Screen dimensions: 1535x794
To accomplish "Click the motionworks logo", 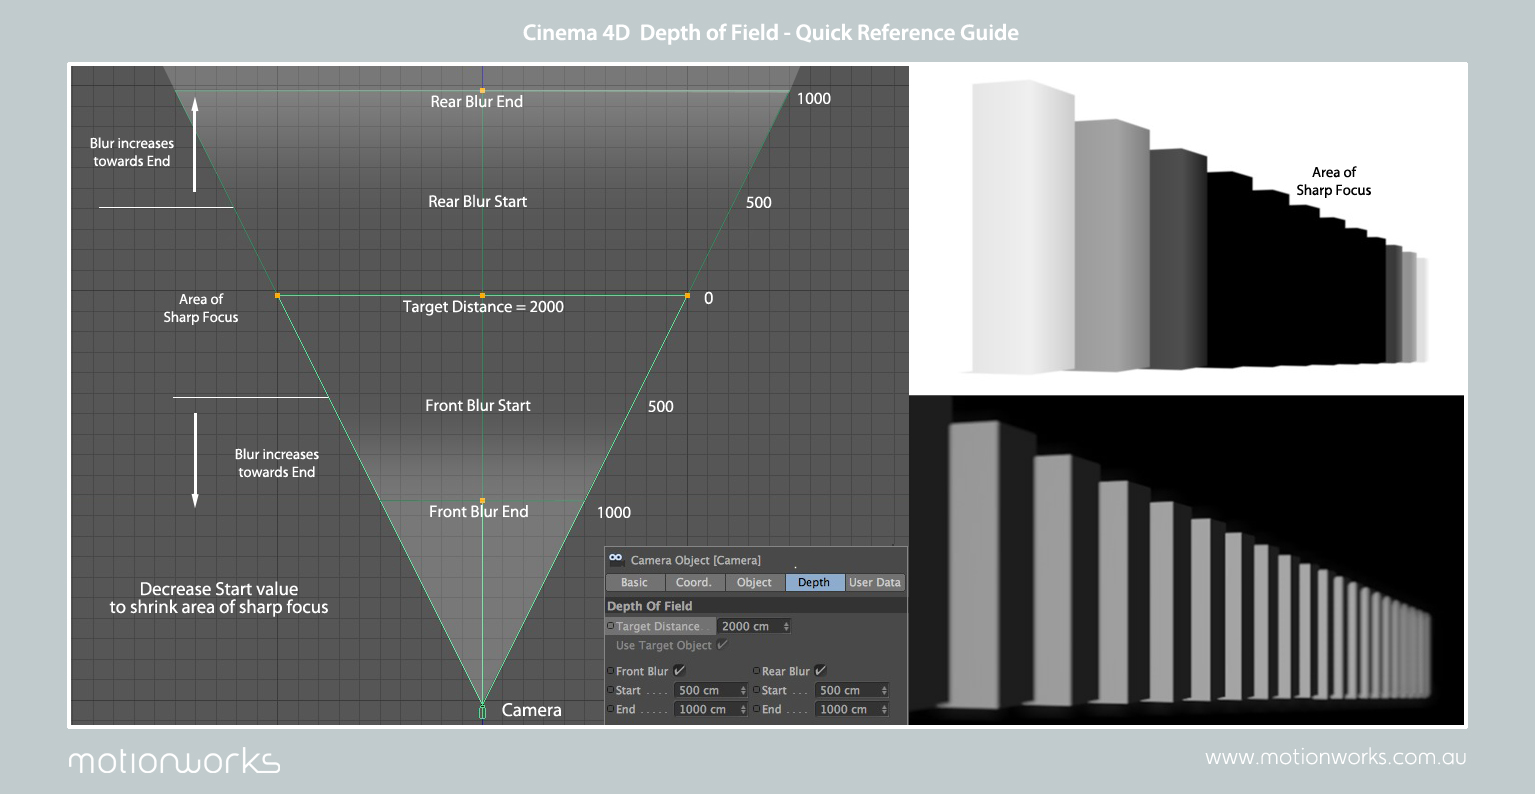I will (x=174, y=760).
